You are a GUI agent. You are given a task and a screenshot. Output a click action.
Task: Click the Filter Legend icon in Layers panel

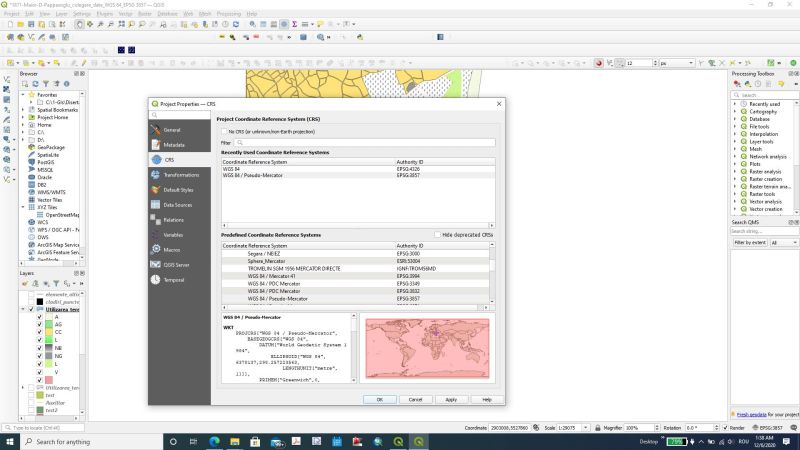[56, 283]
